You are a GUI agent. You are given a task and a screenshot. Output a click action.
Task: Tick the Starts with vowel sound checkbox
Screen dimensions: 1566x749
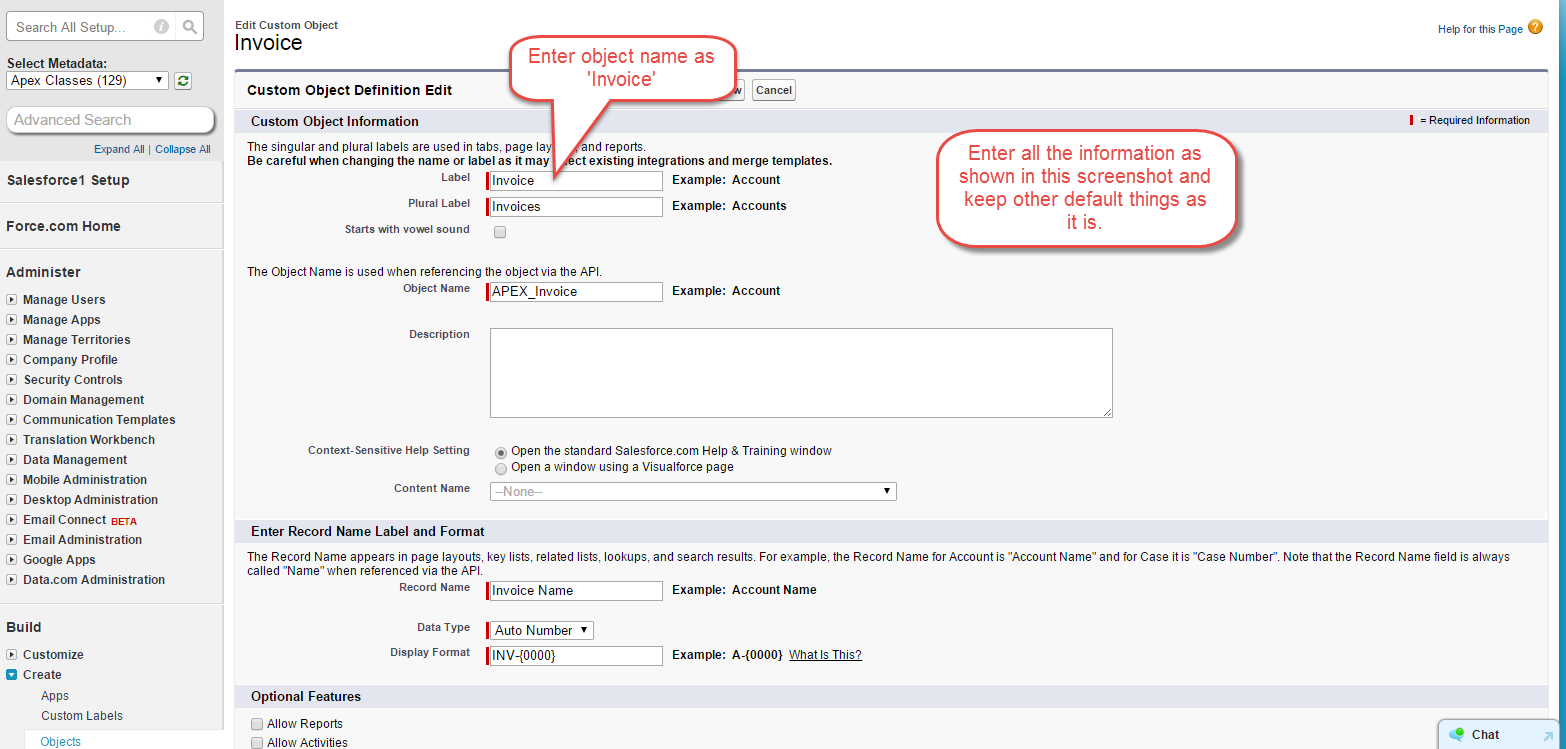click(500, 232)
